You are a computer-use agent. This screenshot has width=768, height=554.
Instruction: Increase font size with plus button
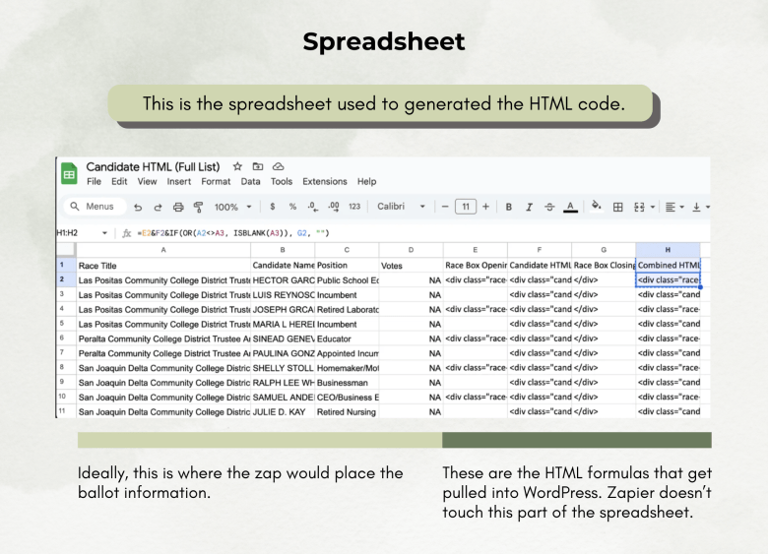(x=486, y=207)
